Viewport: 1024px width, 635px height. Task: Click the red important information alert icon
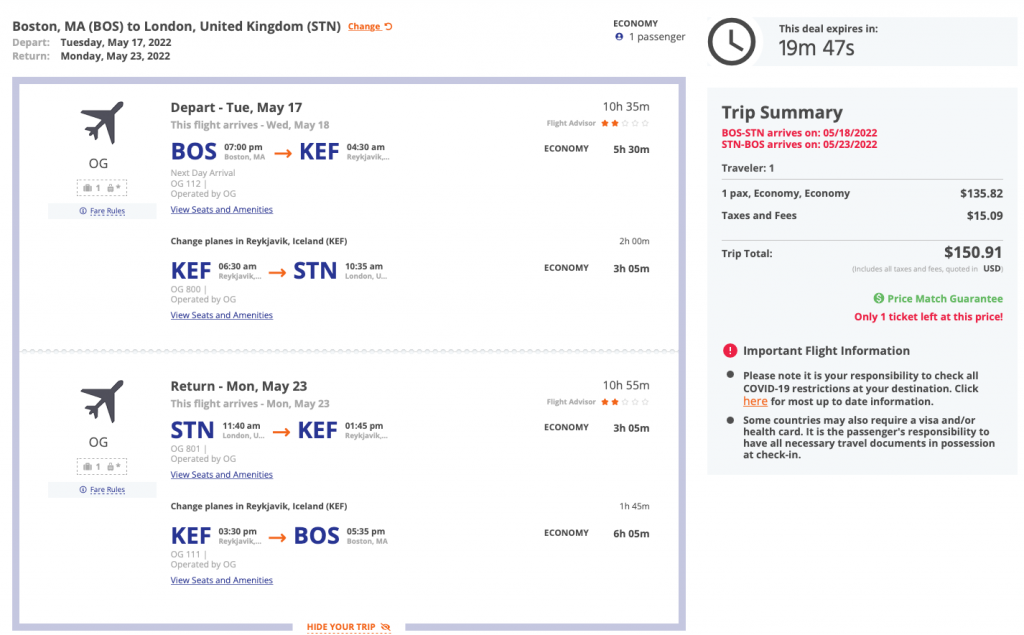click(730, 351)
